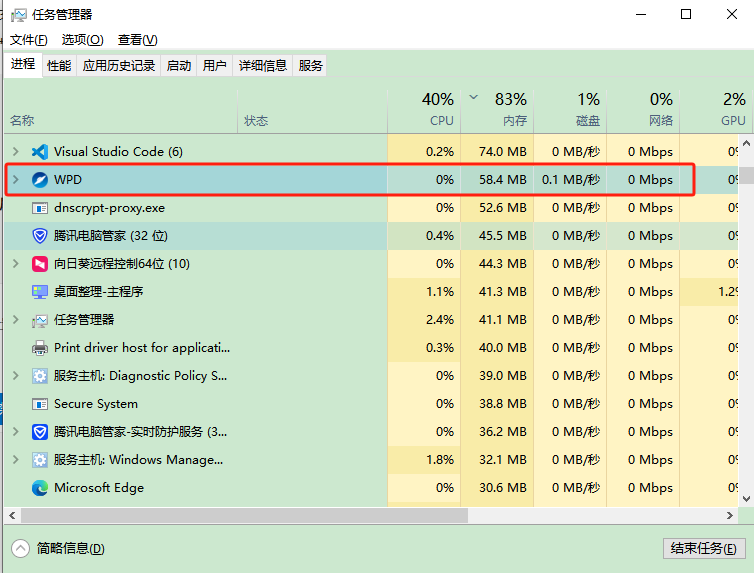The image size is (754, 573).
Task: Click the Print driver host printer icon
Action: pyautogui.click(x=39, y=348)
